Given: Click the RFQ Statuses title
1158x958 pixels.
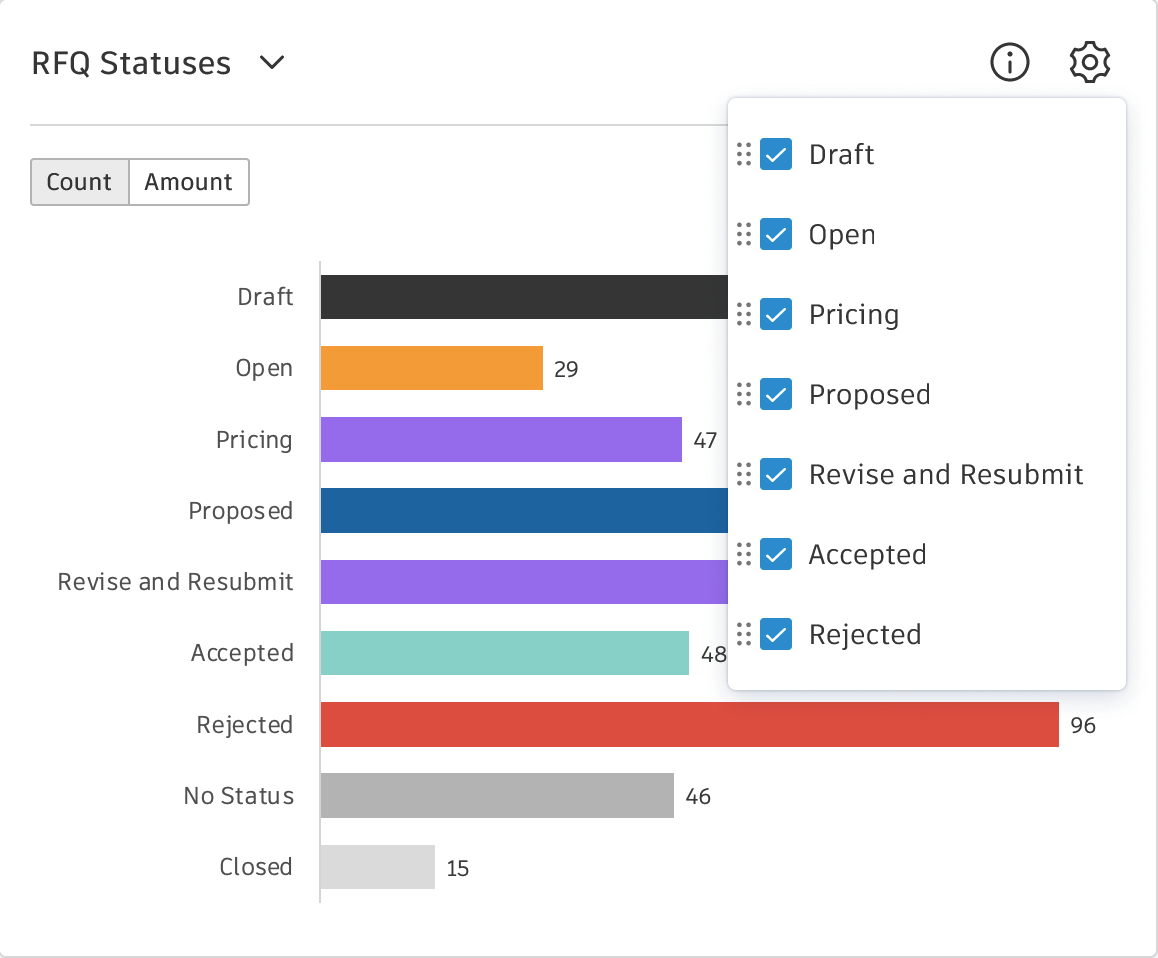Looking at the screenshot, I should 131,63.
